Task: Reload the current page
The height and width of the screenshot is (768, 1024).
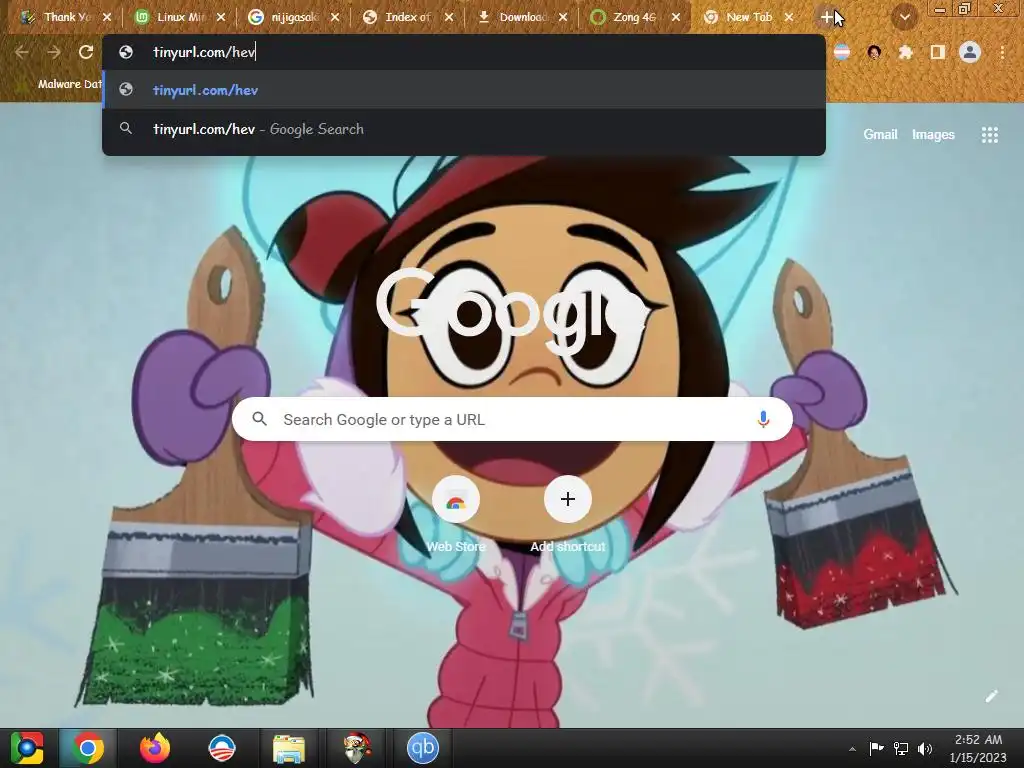Action: click(86, 52)
